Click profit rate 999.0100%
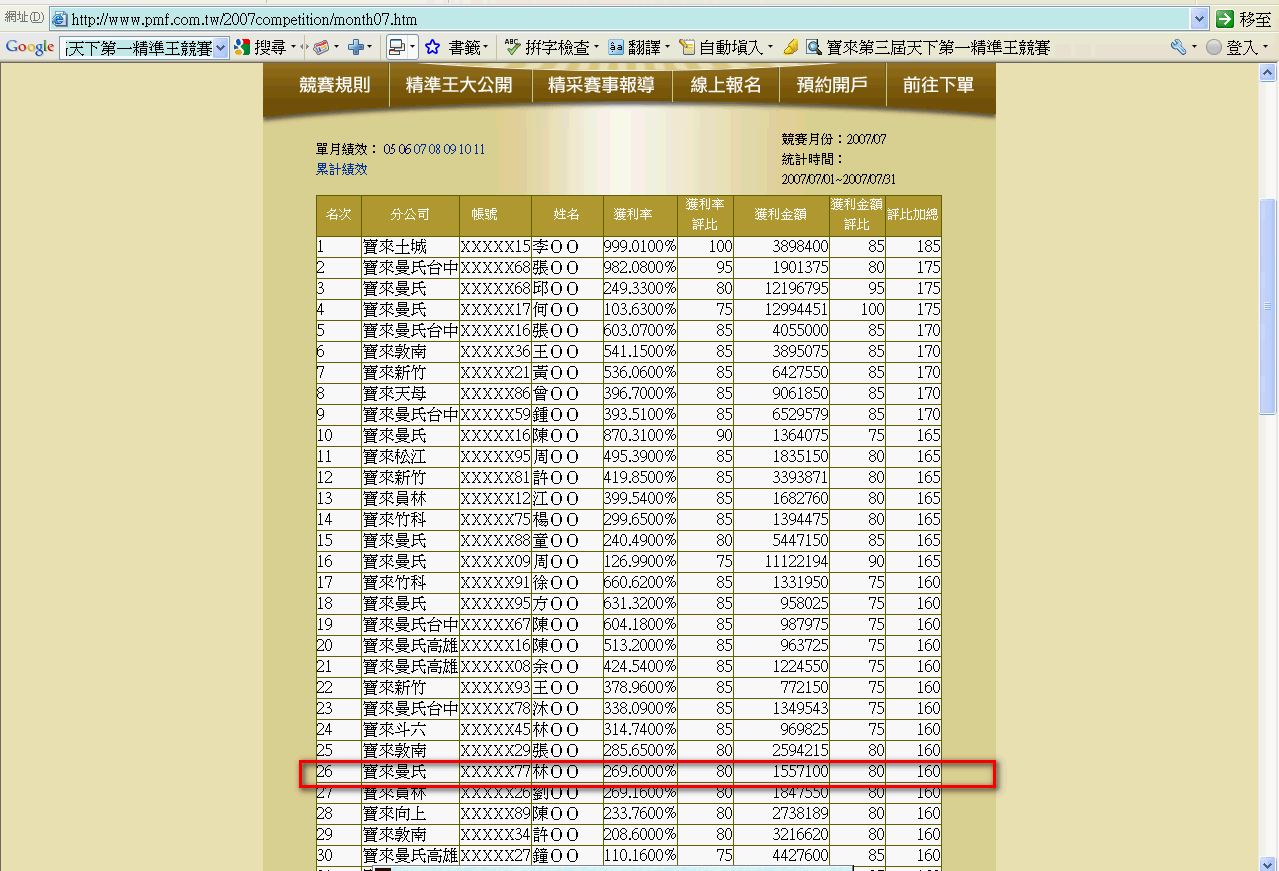1279x871 pixels. [640, 247]
